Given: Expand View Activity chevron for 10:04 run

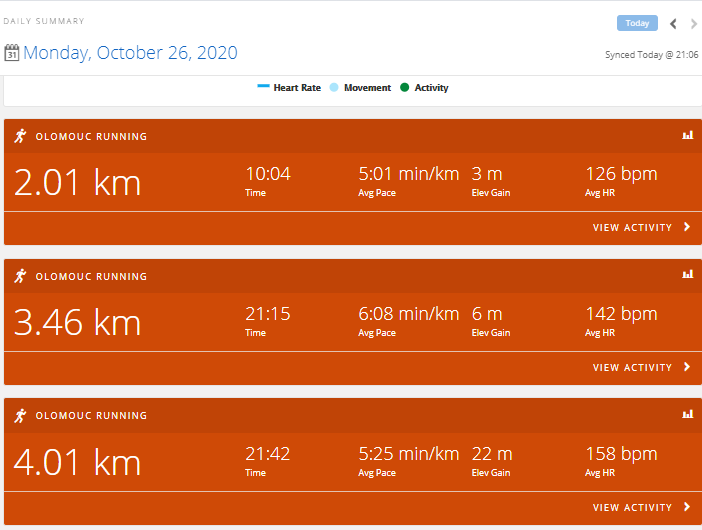Looking at the screenshot, I should [x=687, y=227].
